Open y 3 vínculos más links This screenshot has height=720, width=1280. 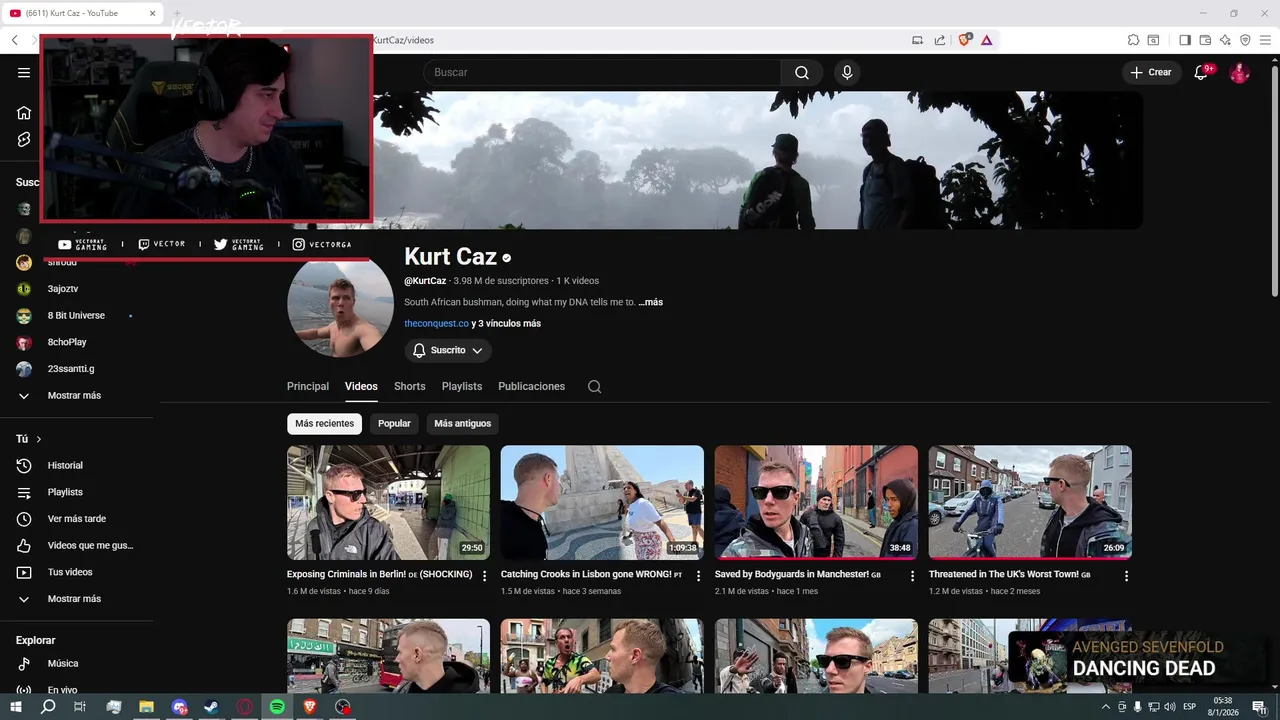click(x=506, y=324)
